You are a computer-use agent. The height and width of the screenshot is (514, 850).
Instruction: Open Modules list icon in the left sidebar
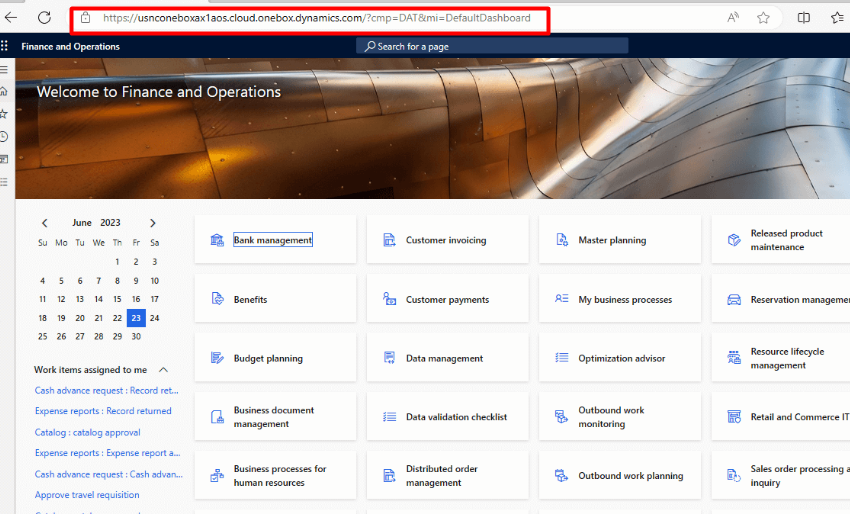pos(4,182)
